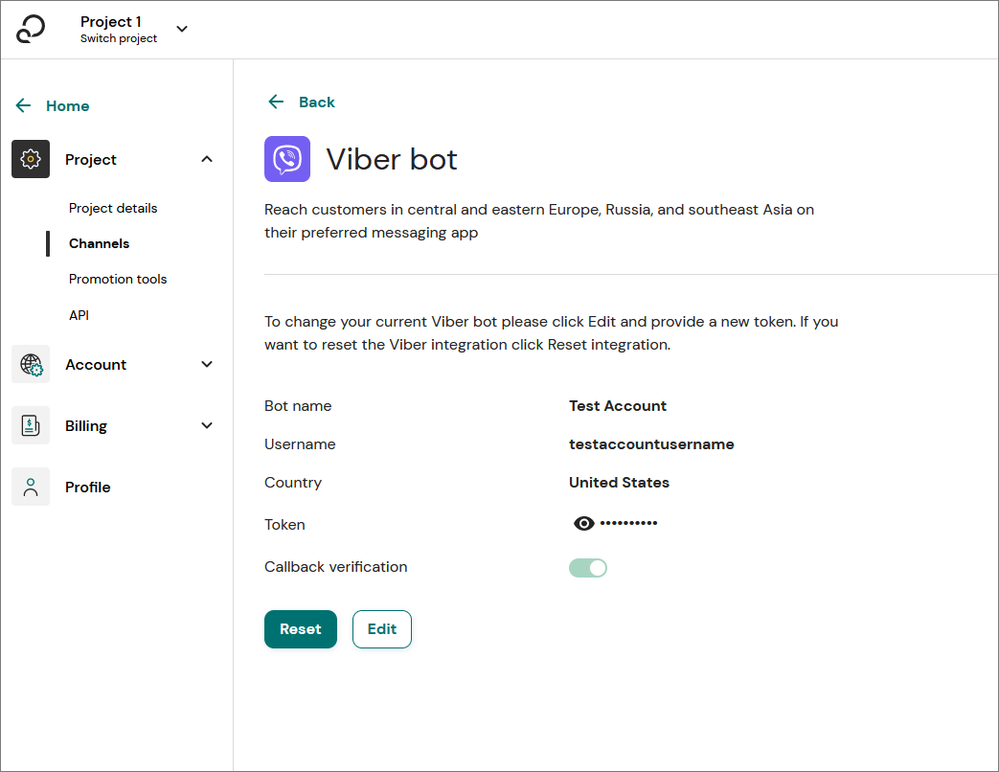Select the Project sidebar heading
This screenshot has height=772, width=999.
[x=90, y=160]
